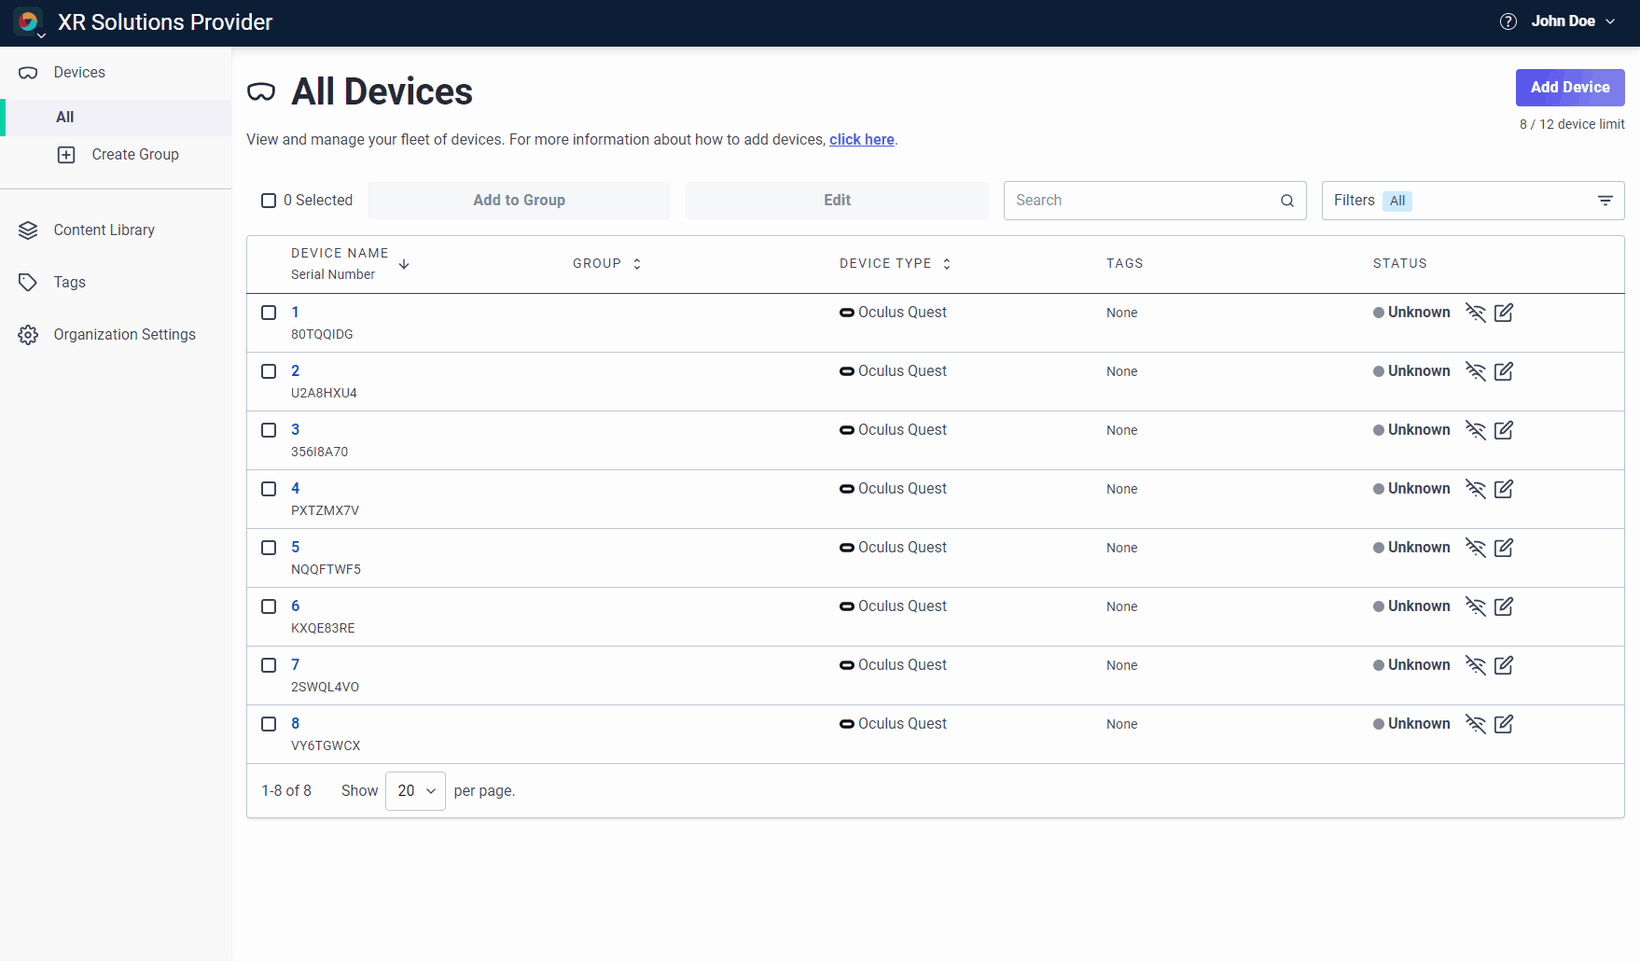Click the Add to Group button
The image size is (1640, 961).
[519, 201]
